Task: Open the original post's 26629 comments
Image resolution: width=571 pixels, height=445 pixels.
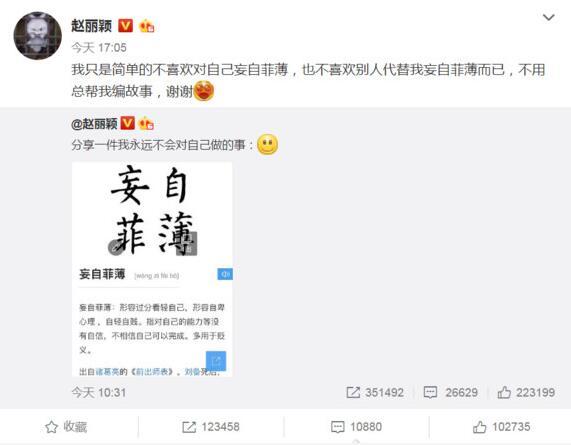Action: [451, 392]
